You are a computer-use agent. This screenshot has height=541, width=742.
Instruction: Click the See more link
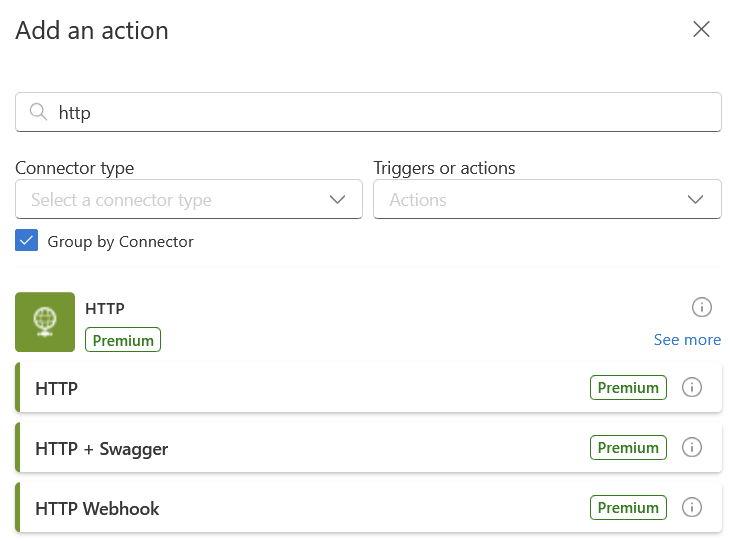click(x=687, y=340)
